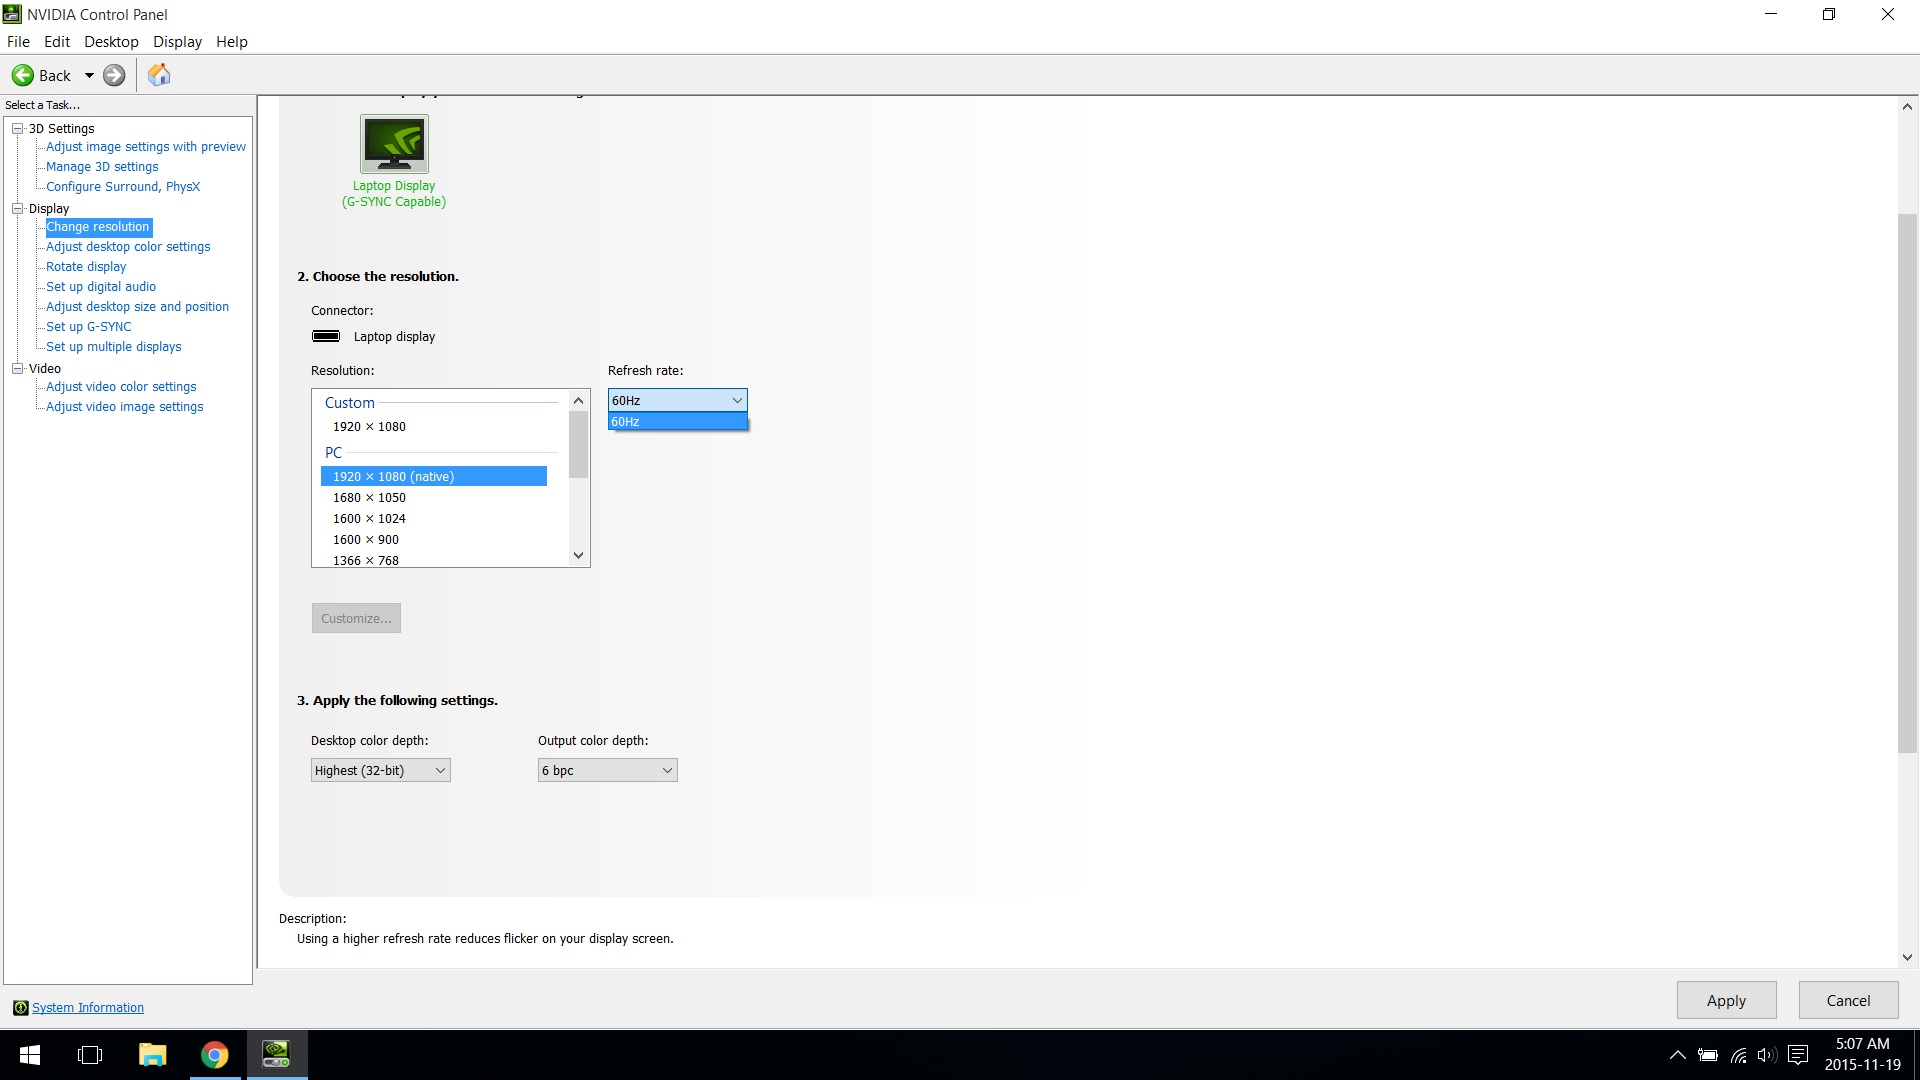Viewport: 1920px width, 1080px height.
Task: Open Adjust desktop color settings
Action: (x=128, y=246)
